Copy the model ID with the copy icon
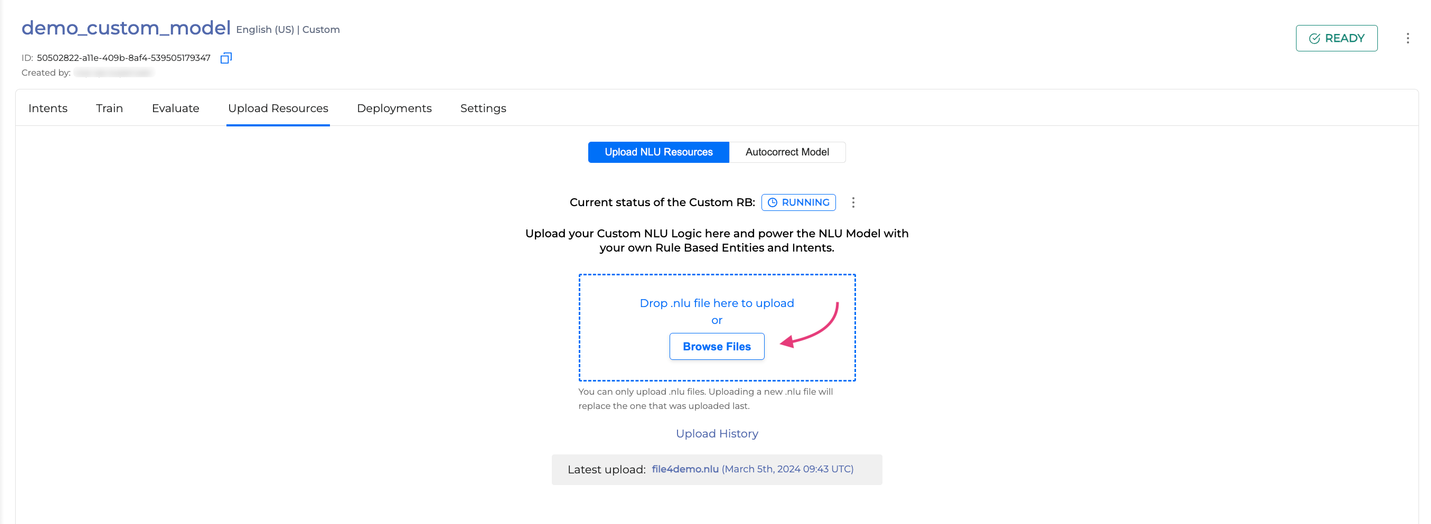This screenshot has height=524, width=1431. point(226,58)
